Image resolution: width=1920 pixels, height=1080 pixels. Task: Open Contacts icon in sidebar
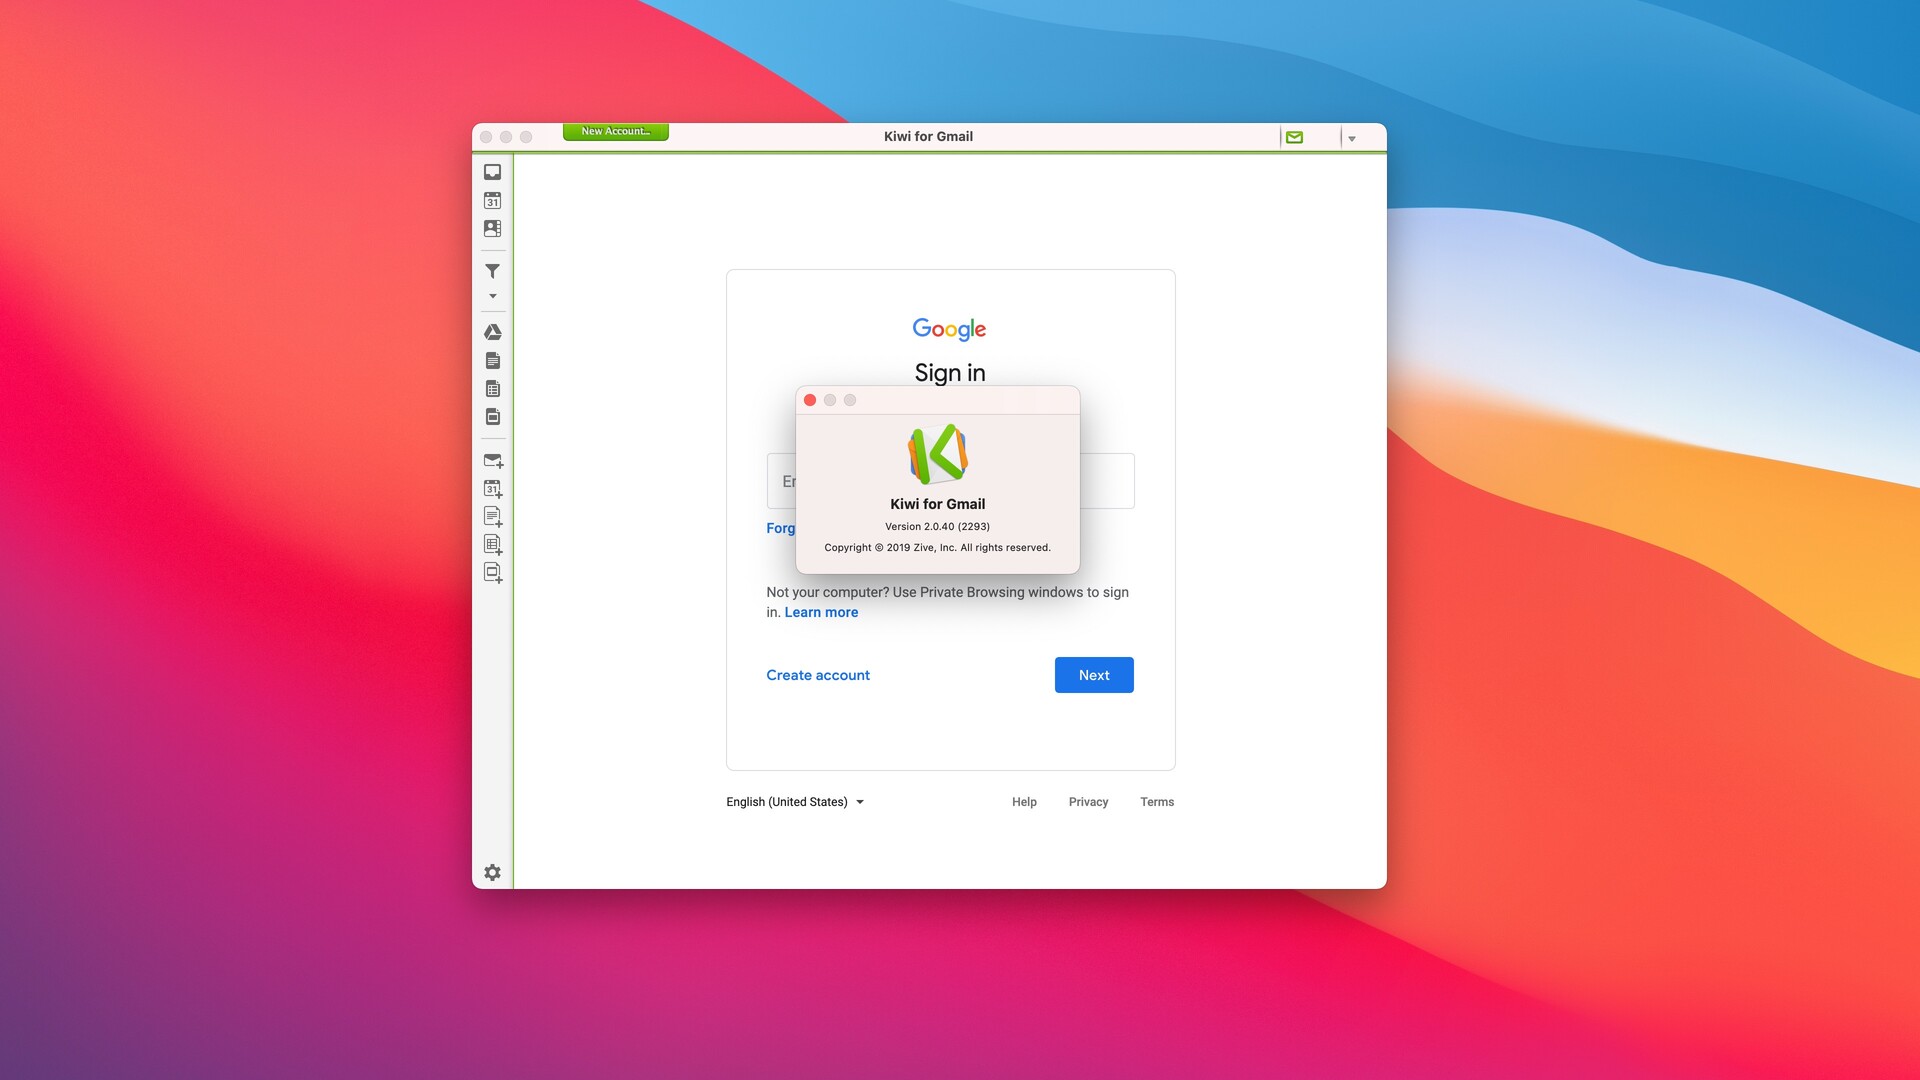pyautogui.click(x=492, y=228)
